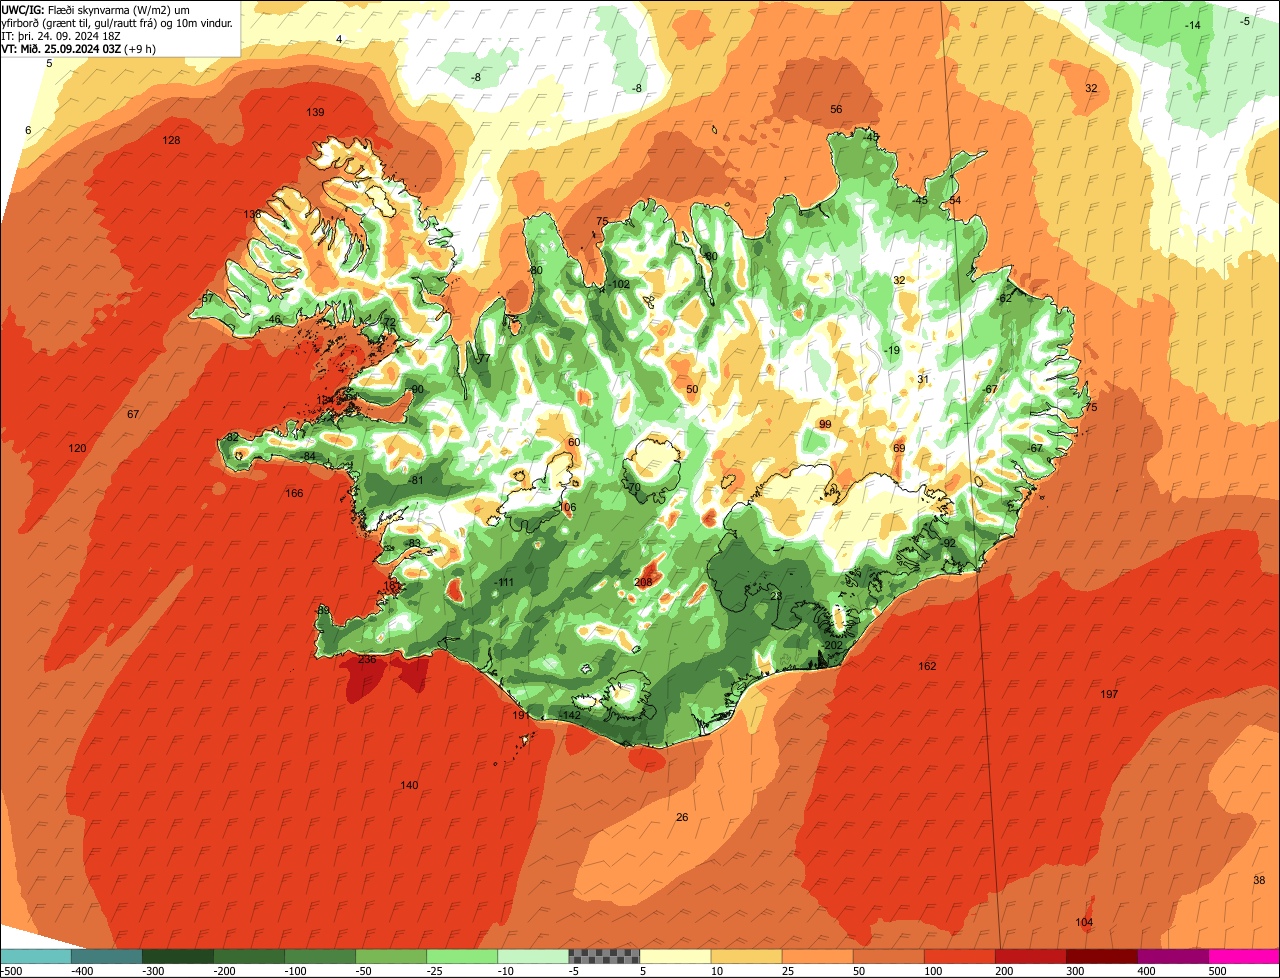Image resolution: width=1280 pixels, height=978 pixels.
Task: Click the map value '140' south of Iceland
Action: tap(409, 785)
